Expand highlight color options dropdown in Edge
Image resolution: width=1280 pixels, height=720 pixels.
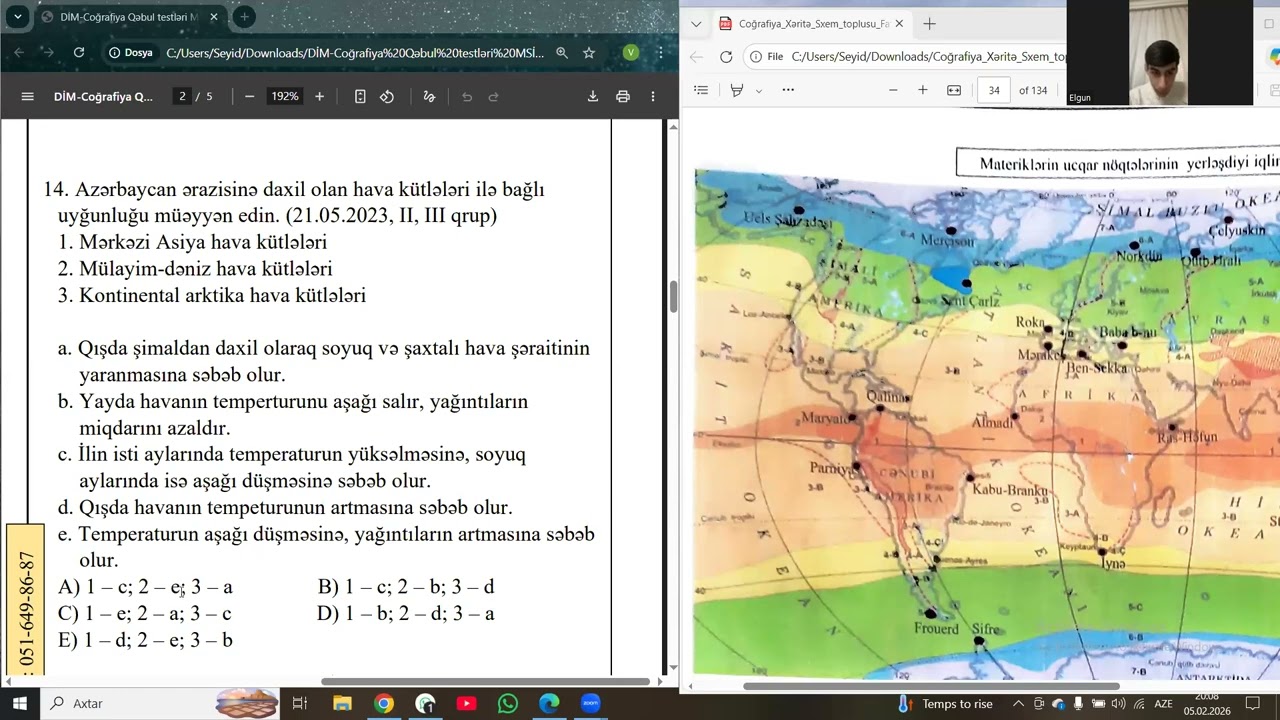tap(759, 90)
